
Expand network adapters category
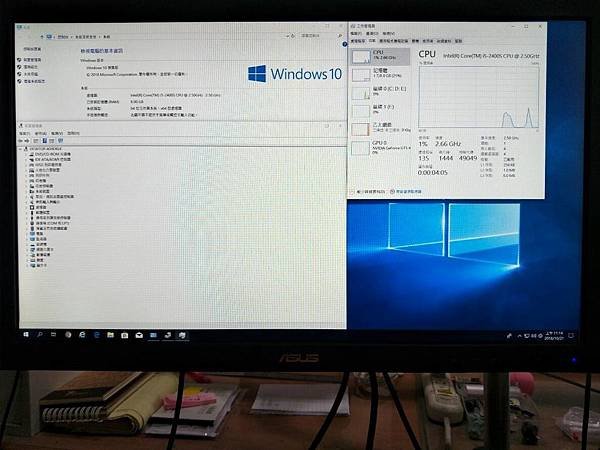click(26, 249)
